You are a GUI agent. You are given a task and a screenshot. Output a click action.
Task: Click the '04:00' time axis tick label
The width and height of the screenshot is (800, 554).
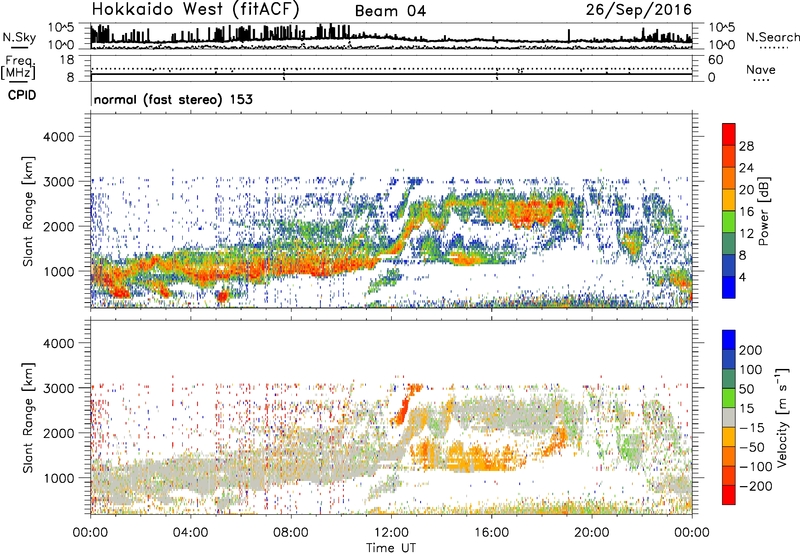point(190,533)
